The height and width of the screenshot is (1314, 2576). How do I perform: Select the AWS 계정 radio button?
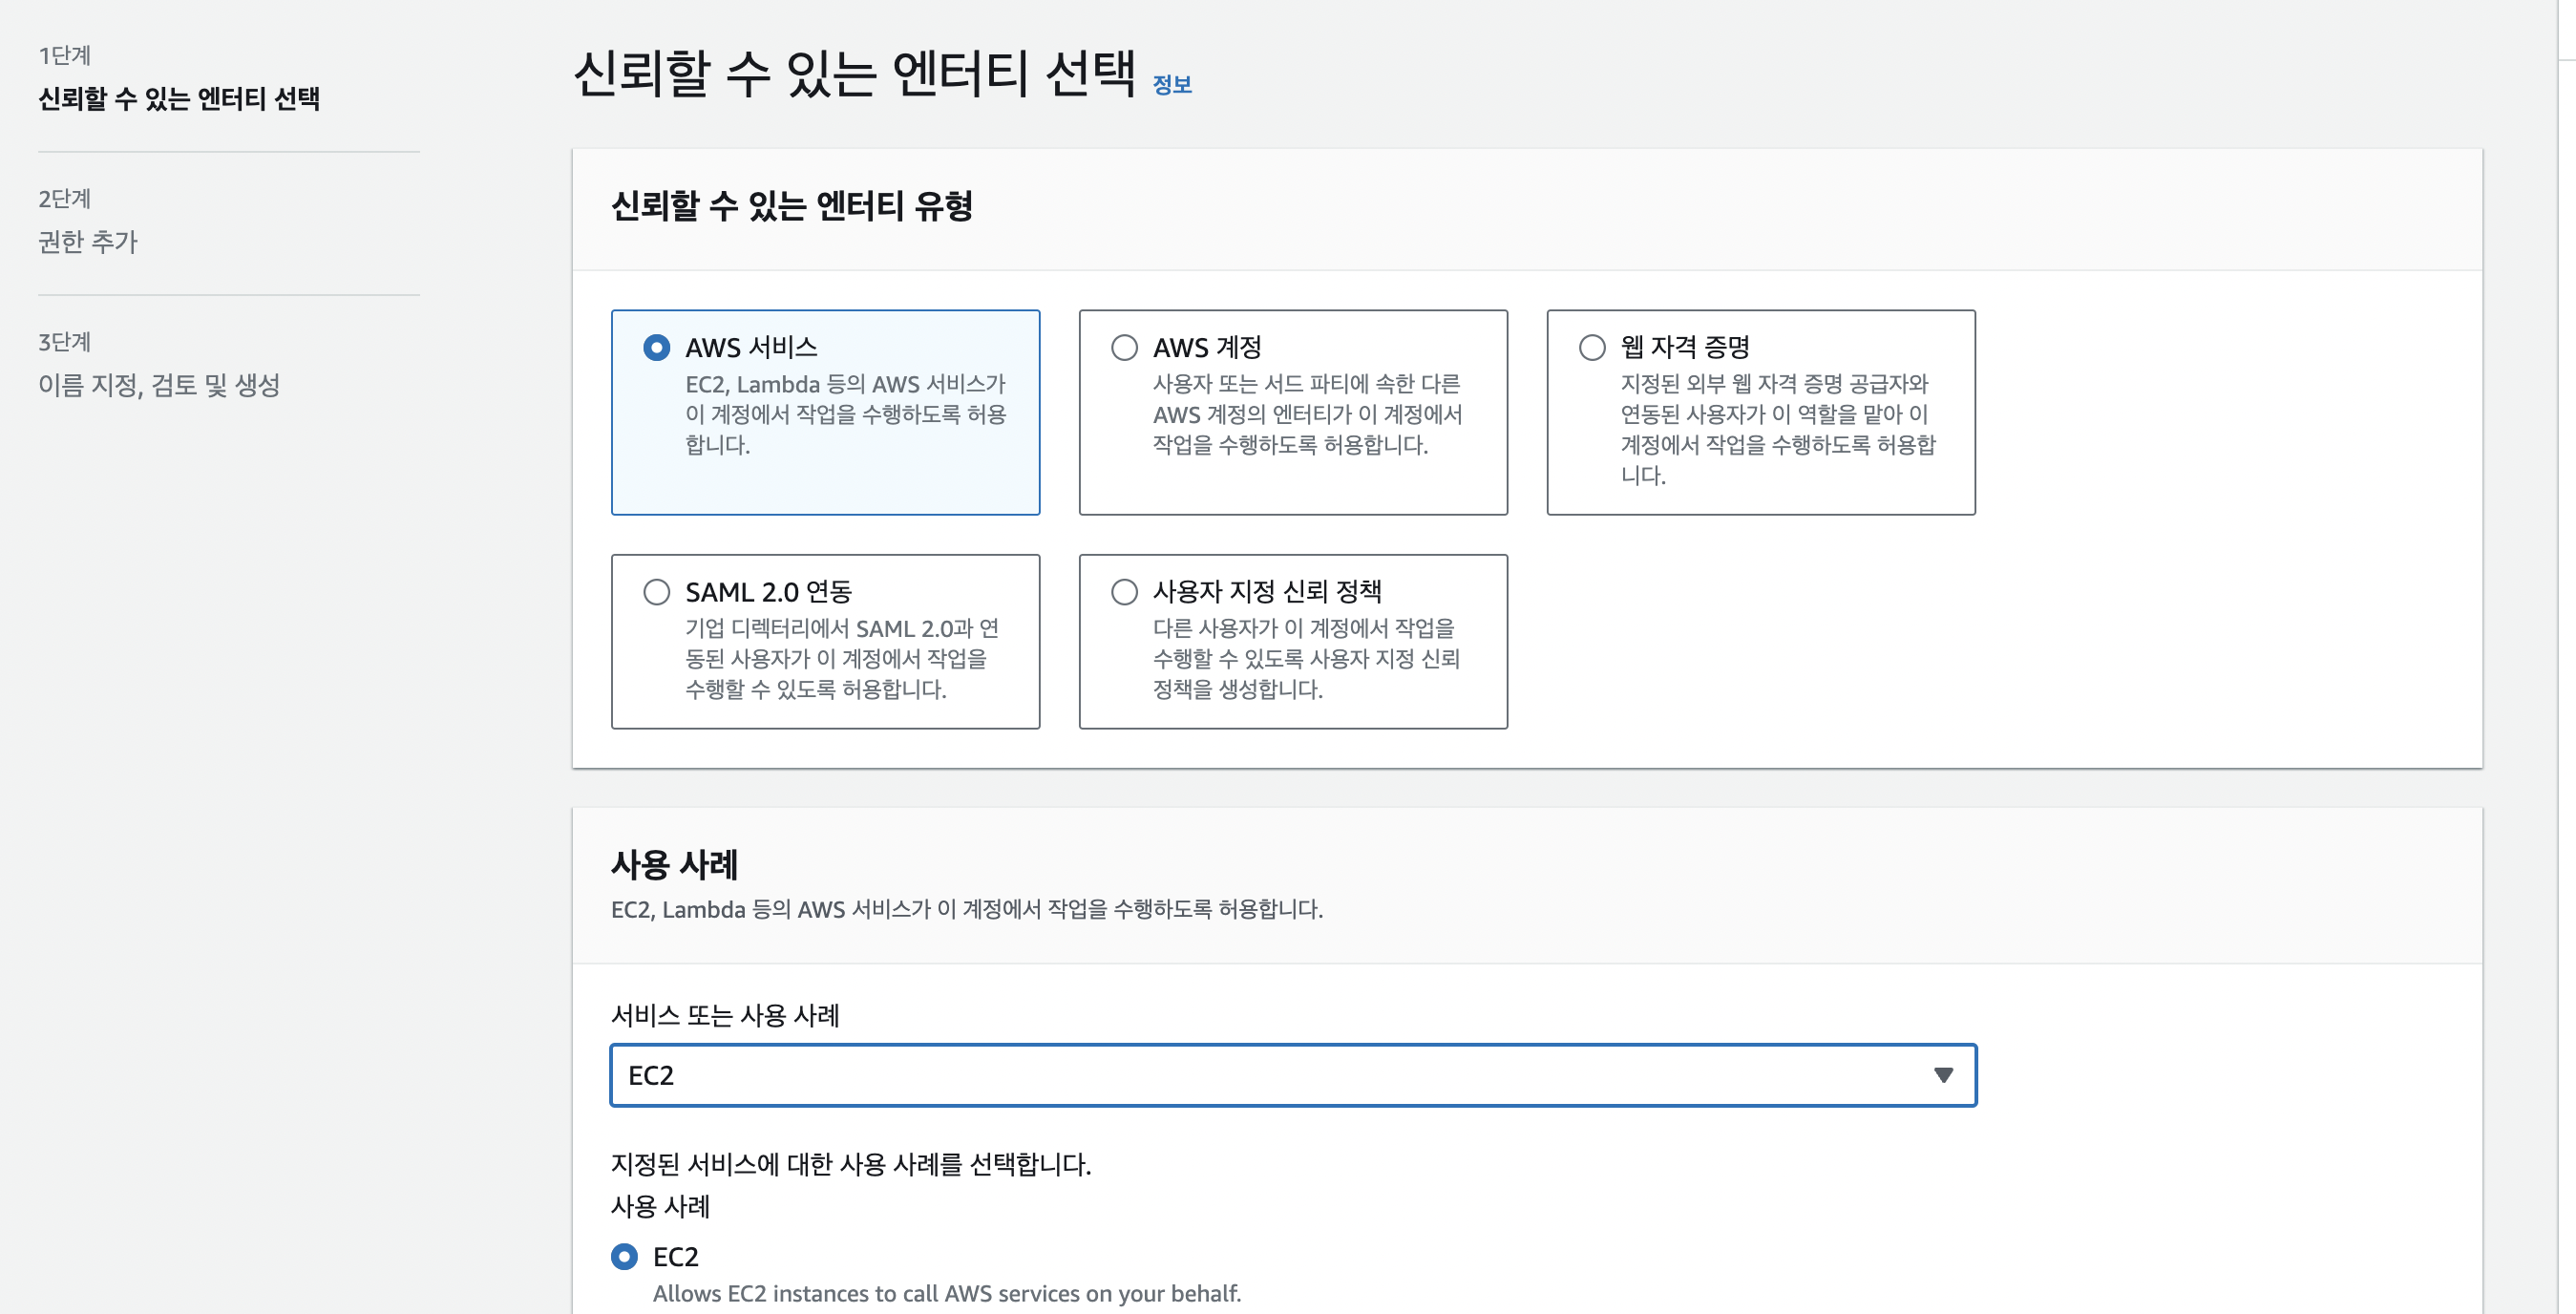point(1124,347)
